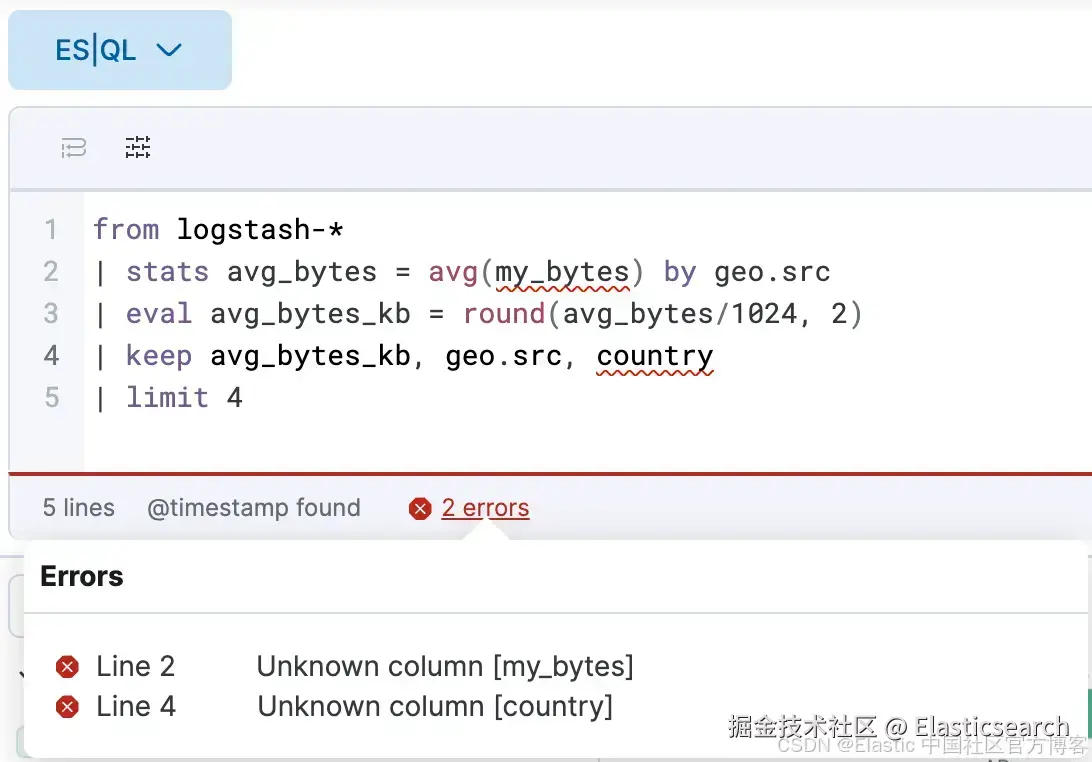
Task: Click the underlined my_bytes in the query
Action: (562, 272)
